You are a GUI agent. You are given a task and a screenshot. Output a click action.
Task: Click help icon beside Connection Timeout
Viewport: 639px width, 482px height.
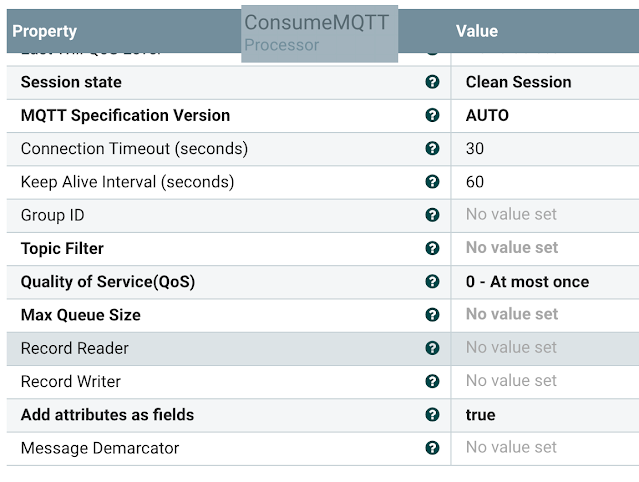432,148
